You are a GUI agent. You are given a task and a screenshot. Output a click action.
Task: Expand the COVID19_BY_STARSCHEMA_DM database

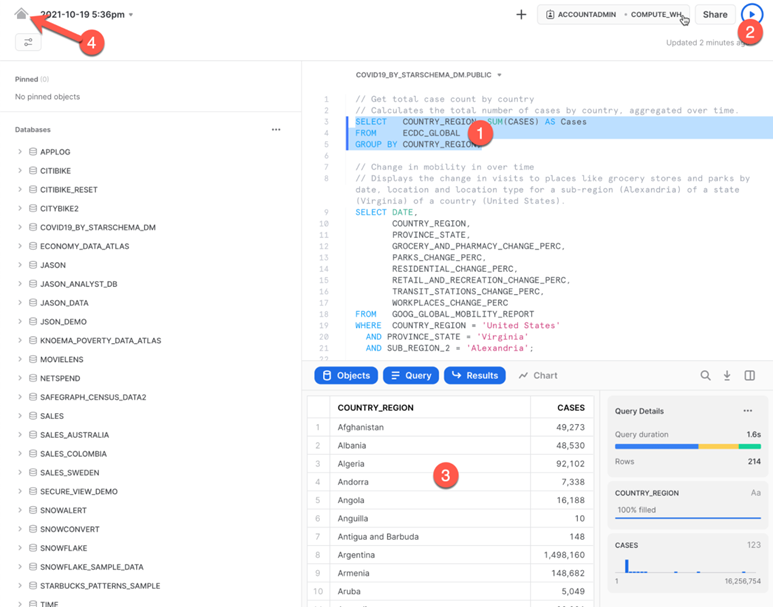pos(20,228)
